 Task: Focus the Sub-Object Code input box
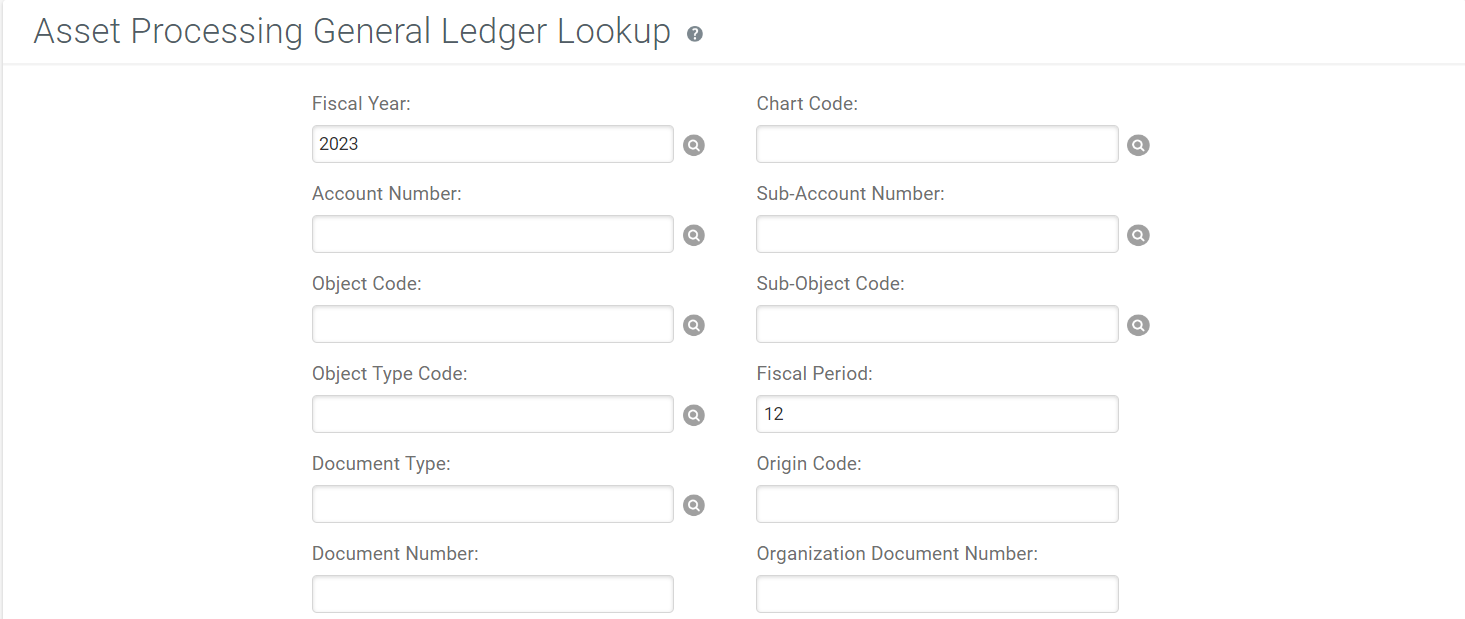click(937, 324)
